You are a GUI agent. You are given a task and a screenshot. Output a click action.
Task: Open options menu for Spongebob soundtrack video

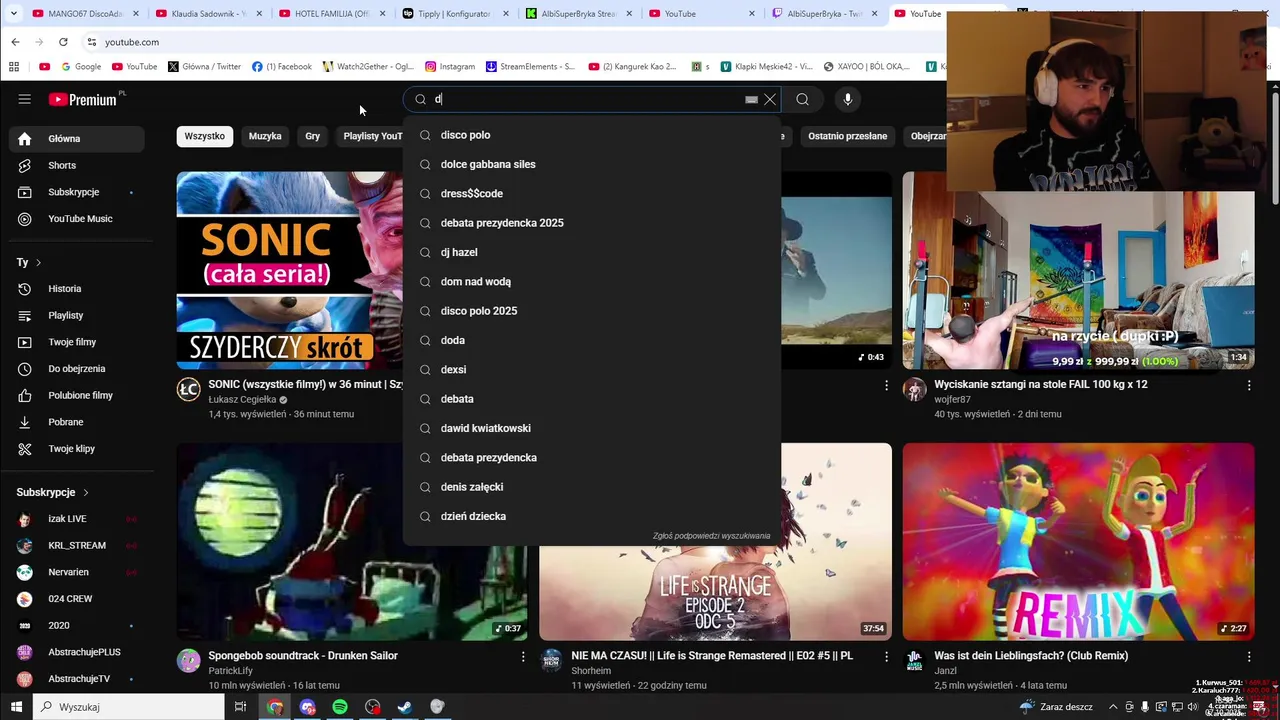(523, 657)
